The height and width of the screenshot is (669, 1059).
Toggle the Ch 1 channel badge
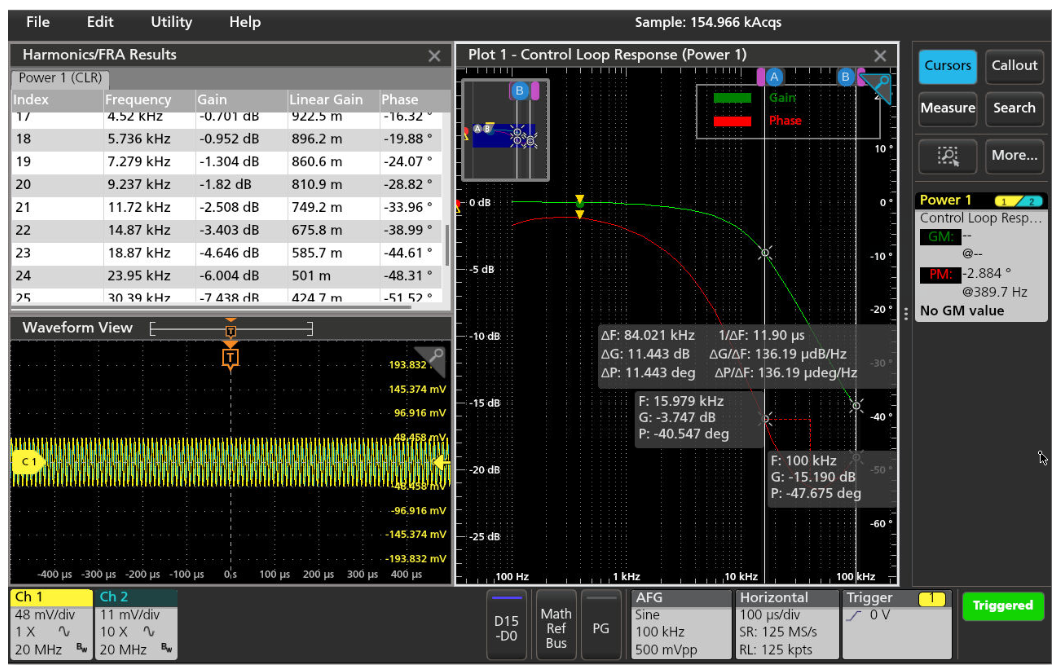pyautogui.click(x=50, y=623)
